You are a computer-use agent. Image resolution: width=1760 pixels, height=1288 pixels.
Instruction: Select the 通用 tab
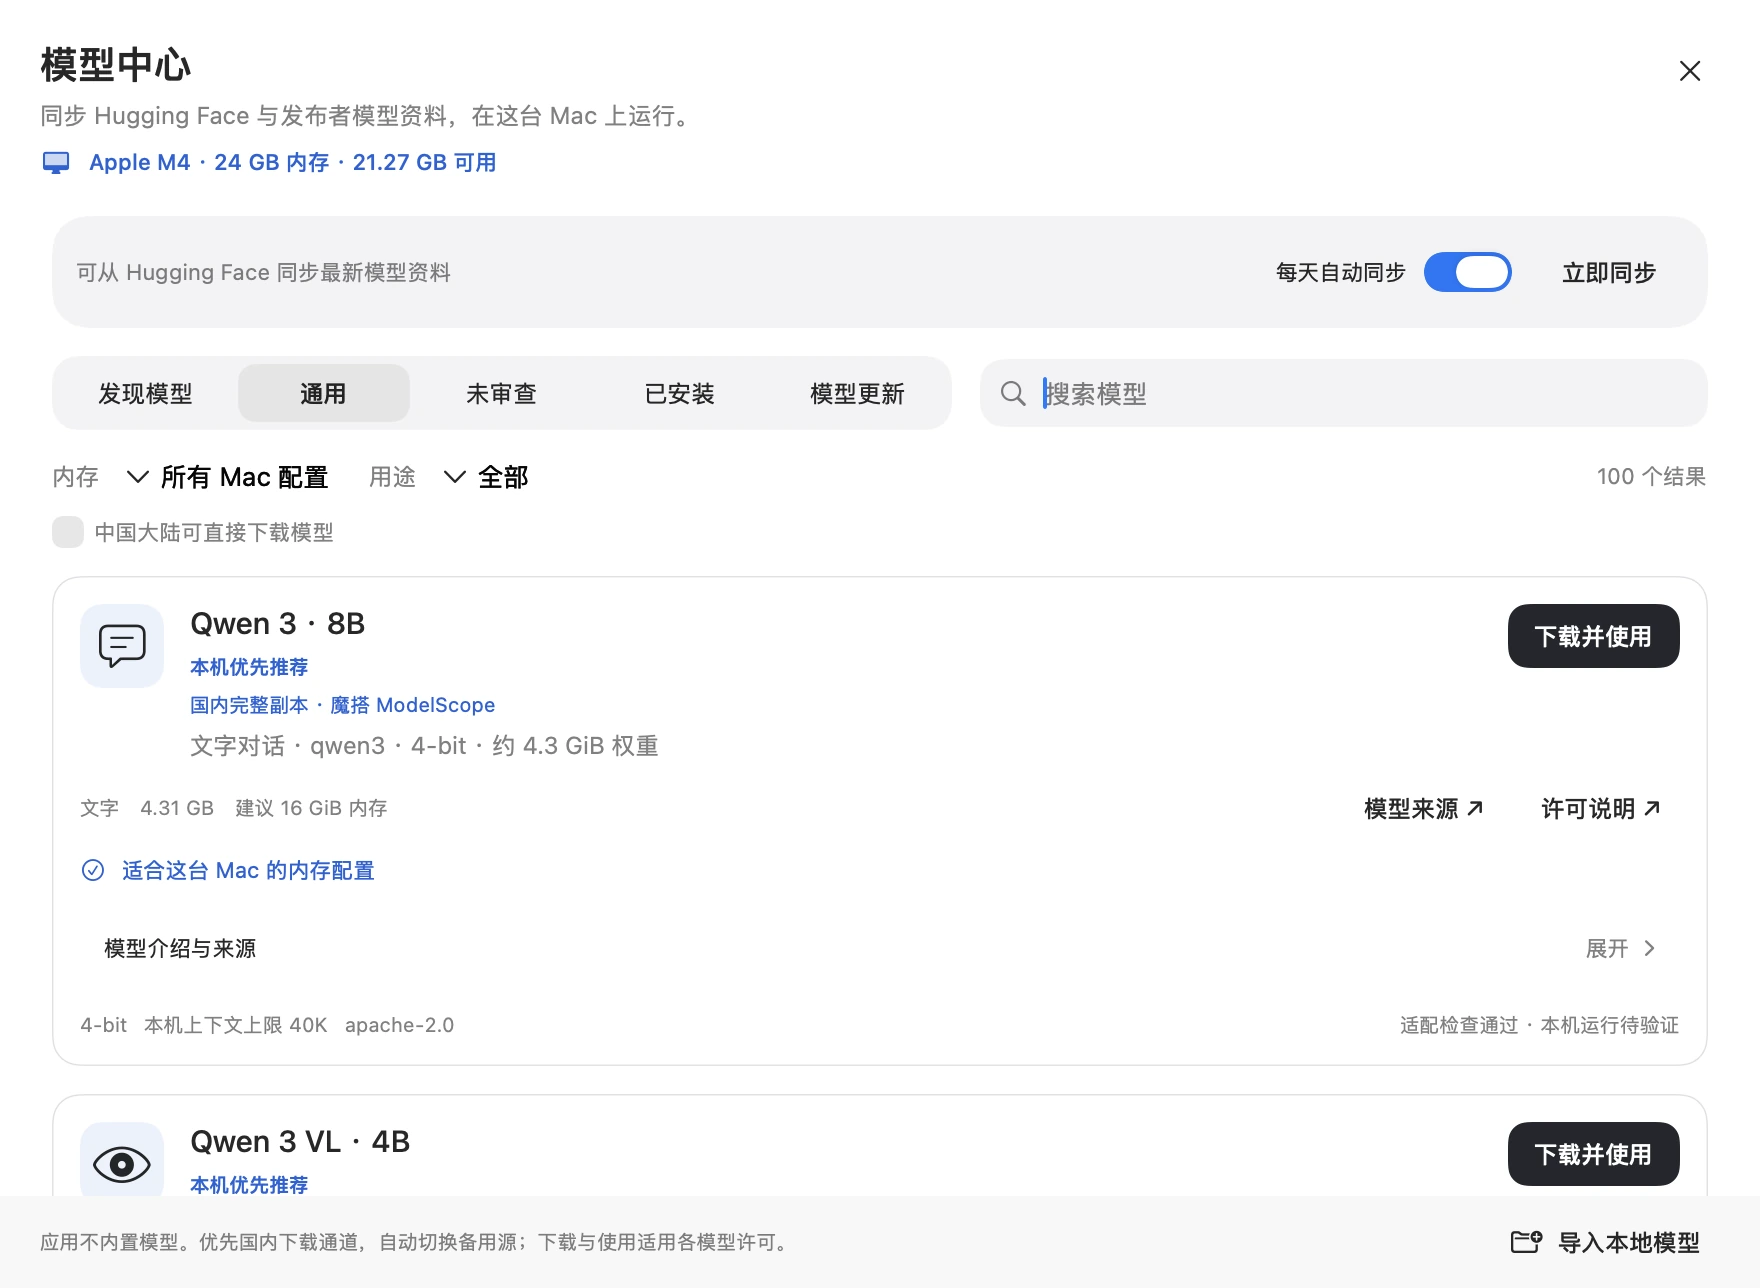tap(323, 394)
